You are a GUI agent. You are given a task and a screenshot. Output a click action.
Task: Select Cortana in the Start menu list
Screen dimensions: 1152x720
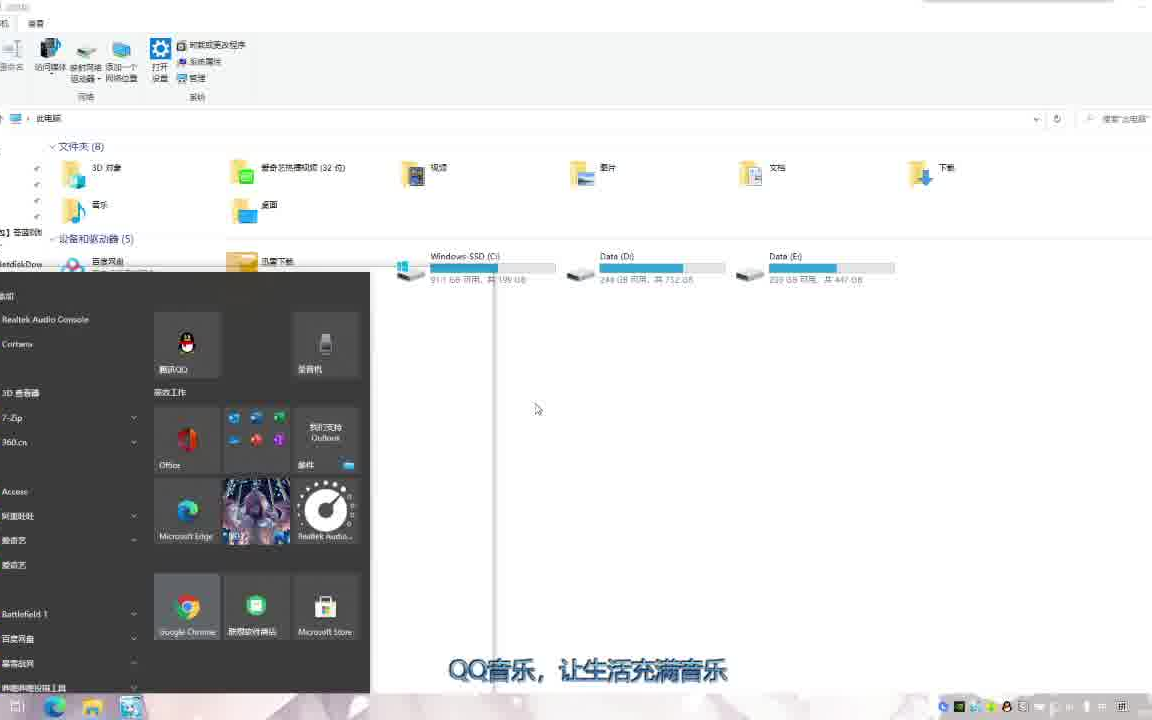point(17,343)
